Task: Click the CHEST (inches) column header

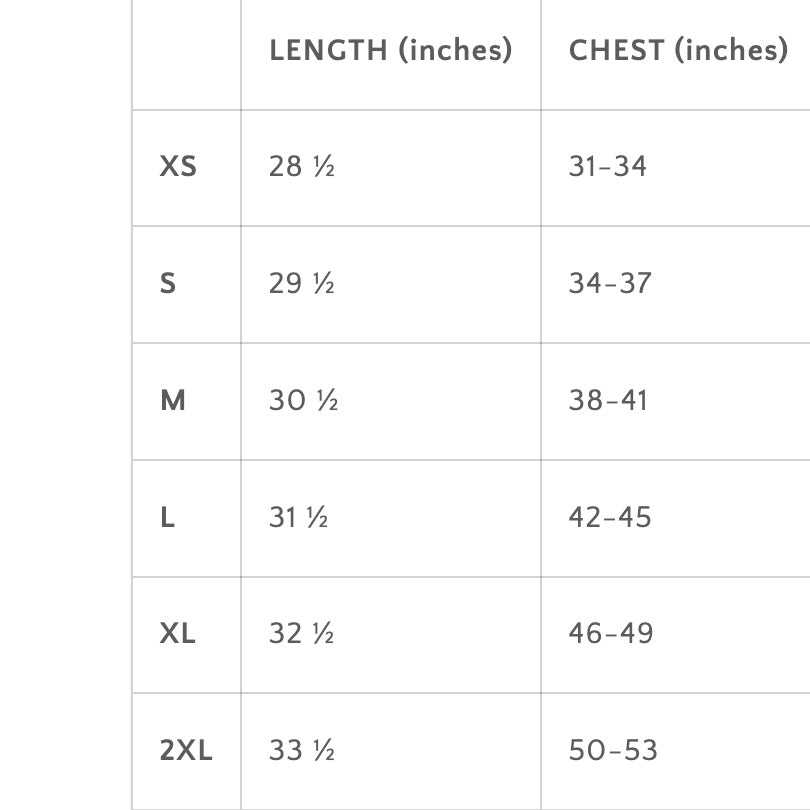Action: 678,50
